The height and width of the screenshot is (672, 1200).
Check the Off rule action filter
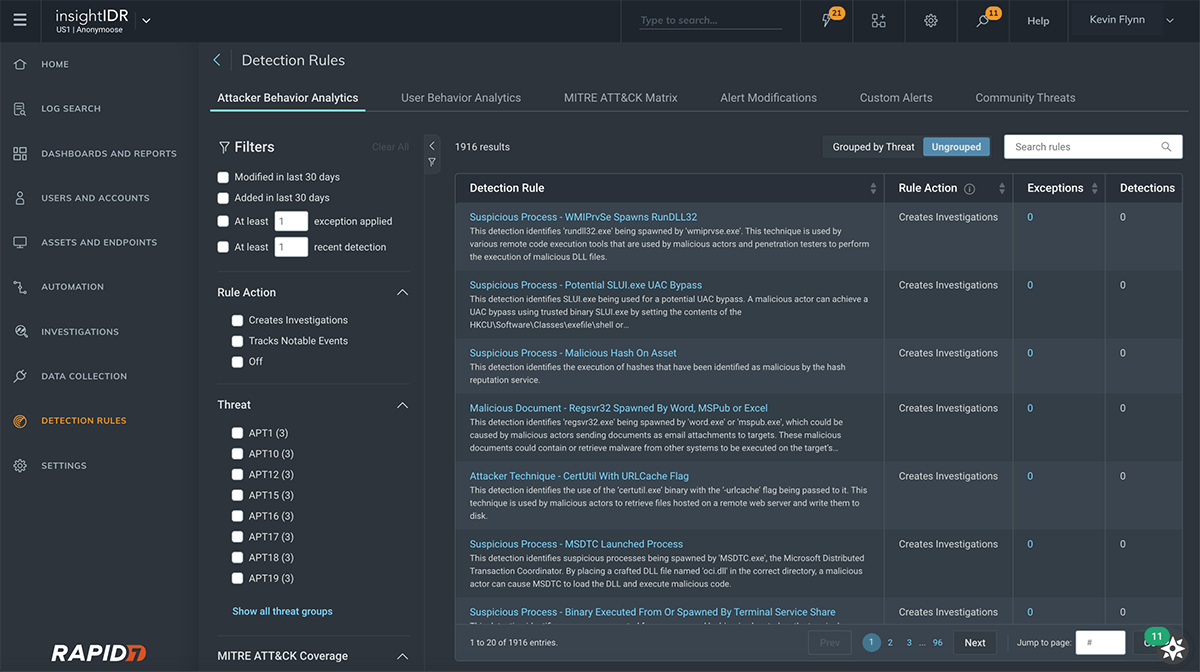point(237,362)
